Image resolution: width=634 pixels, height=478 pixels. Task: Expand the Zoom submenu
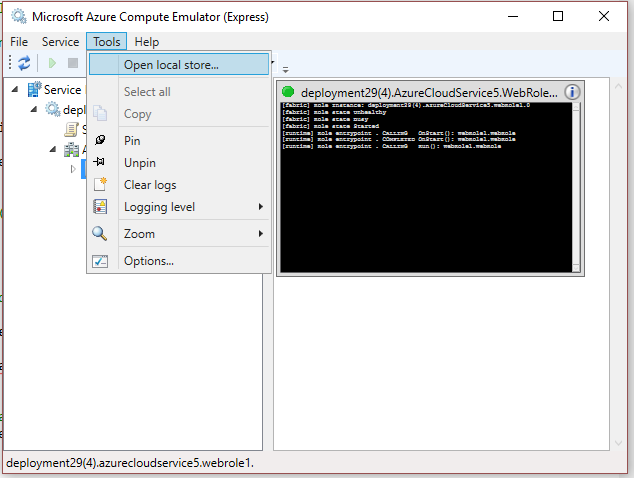coord(179,234)
